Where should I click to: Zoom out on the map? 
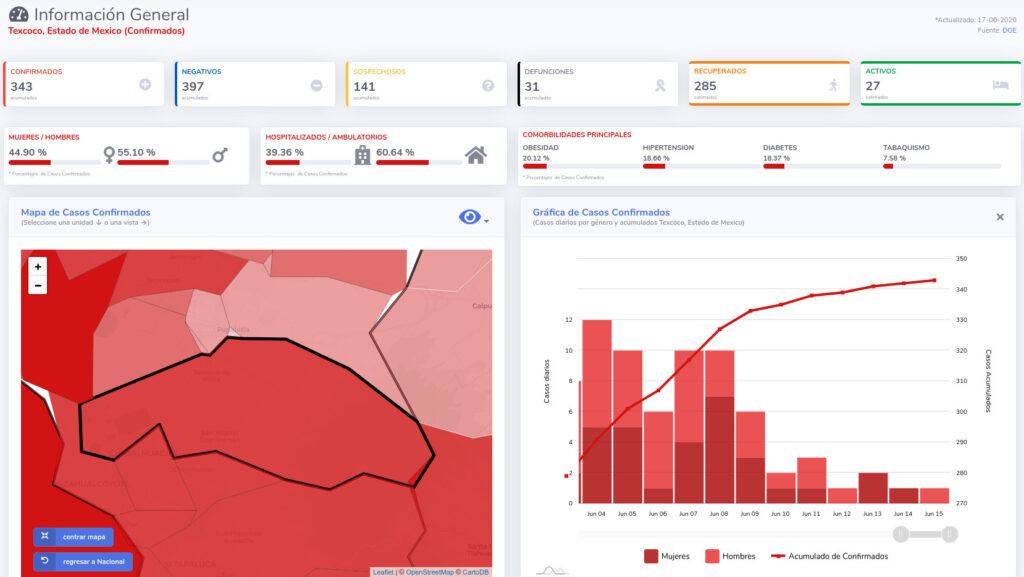click(x=38, y=286)
